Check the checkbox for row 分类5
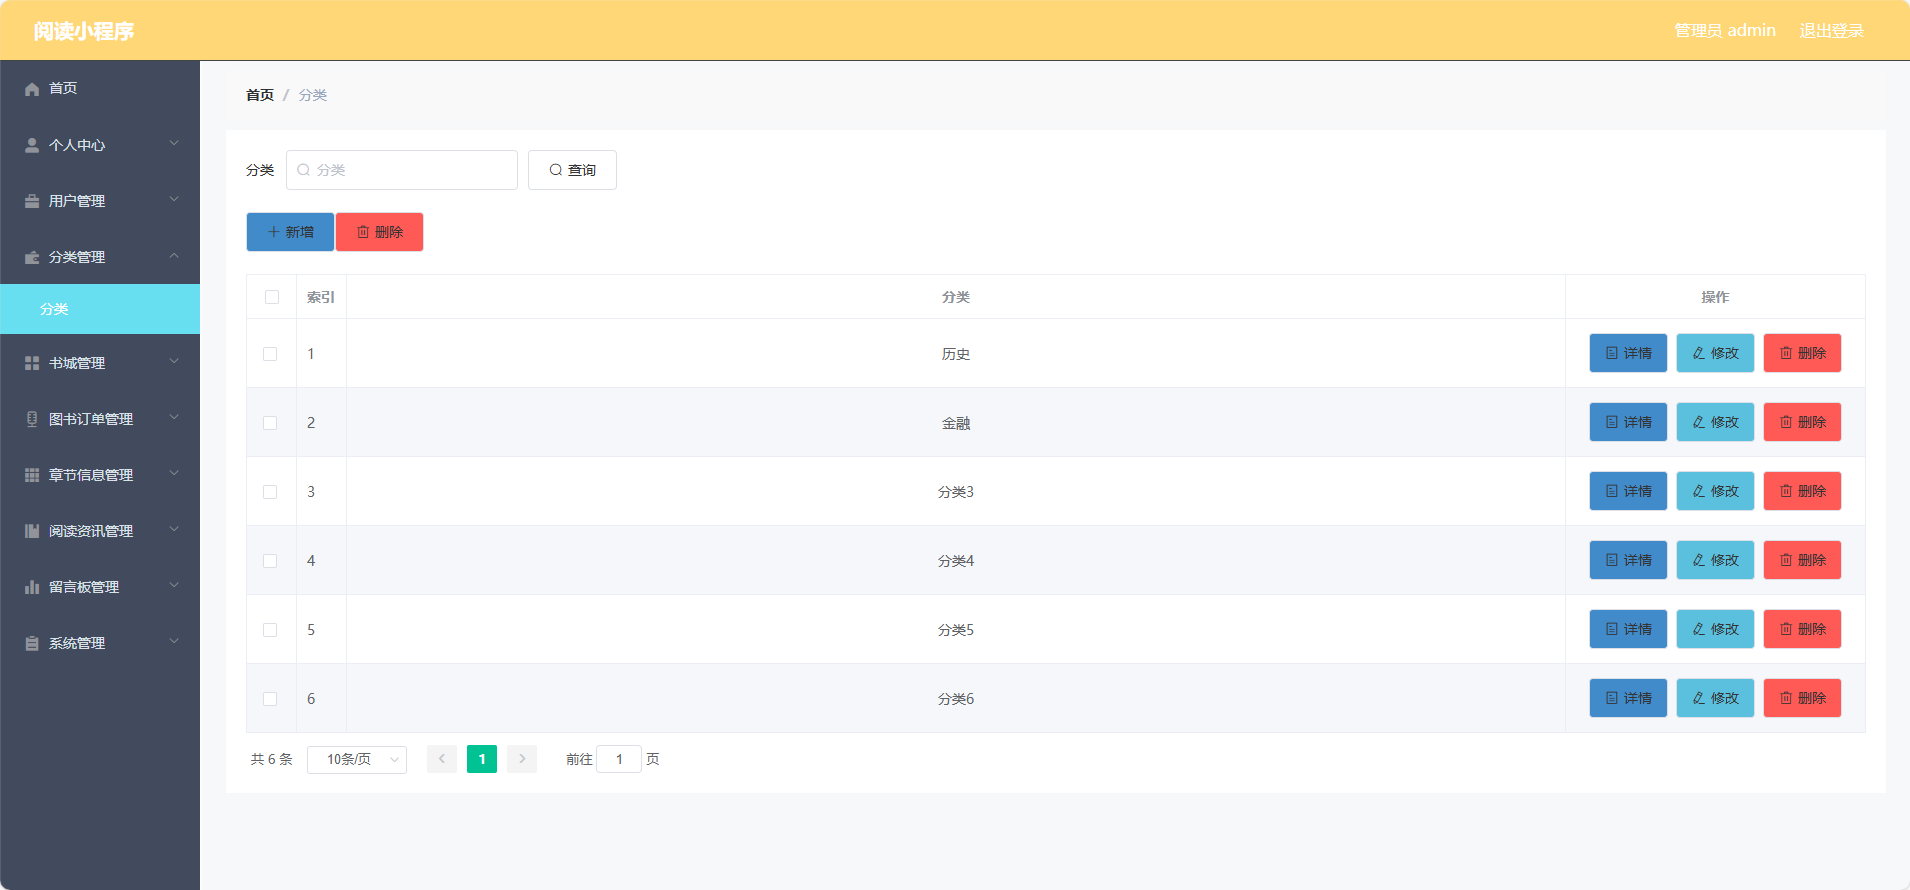This screenshot has height=890, width=1910. pyautogui.click(x=270, y=630)
